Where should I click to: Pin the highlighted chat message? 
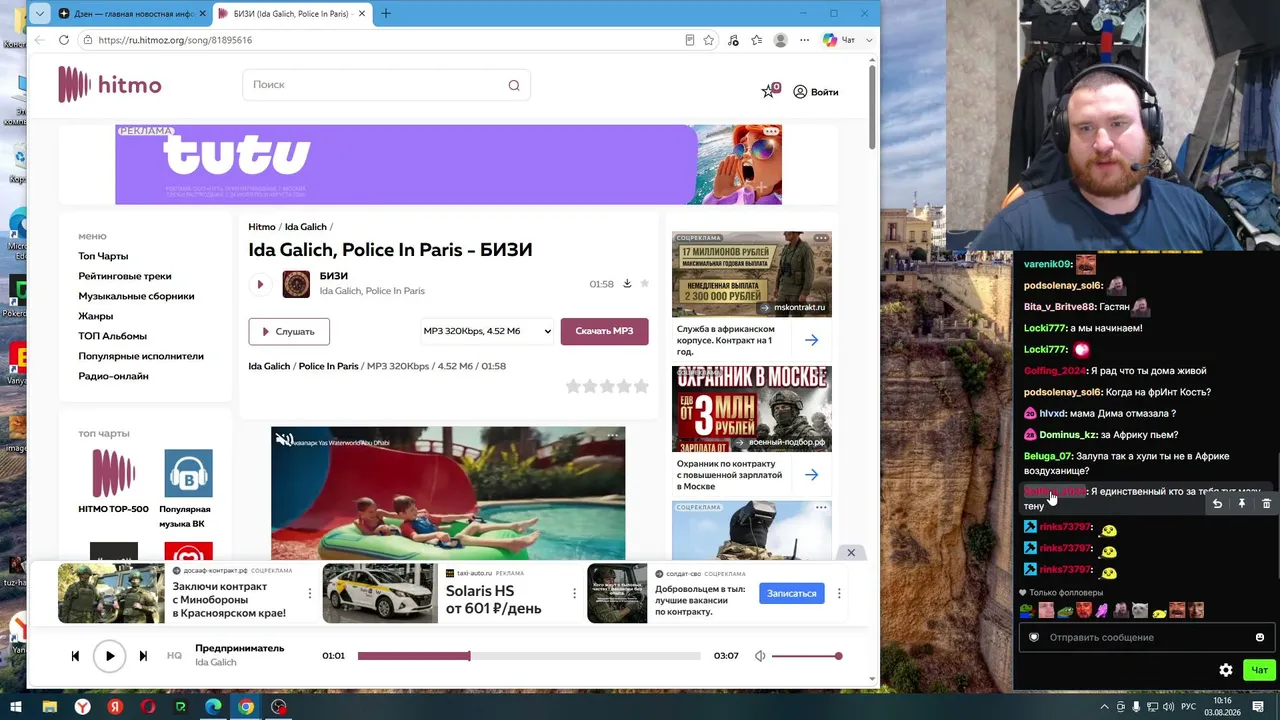pyautogui.click(x=1242, y=504)
